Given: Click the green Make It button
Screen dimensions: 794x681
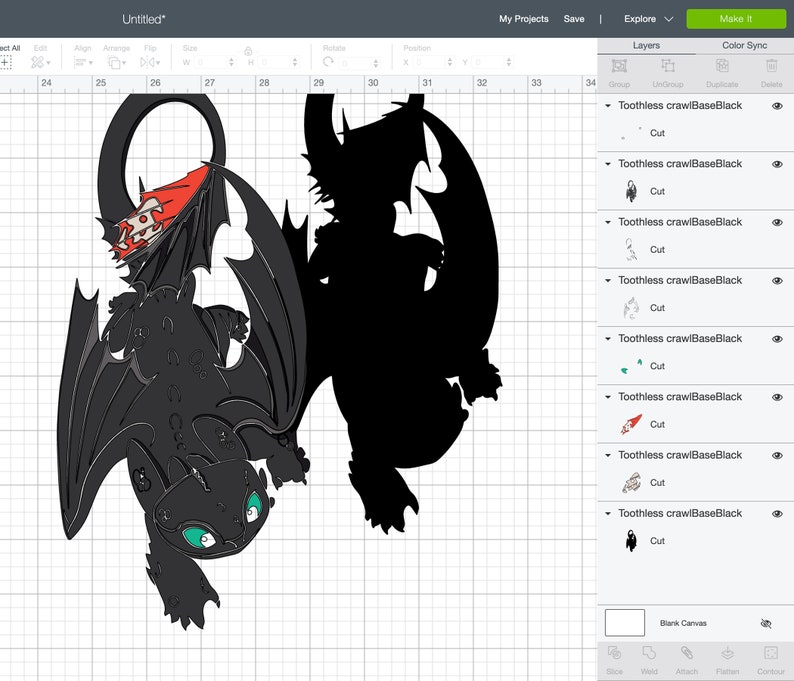Looking at the screenshot, I should (x=736, y=19).
